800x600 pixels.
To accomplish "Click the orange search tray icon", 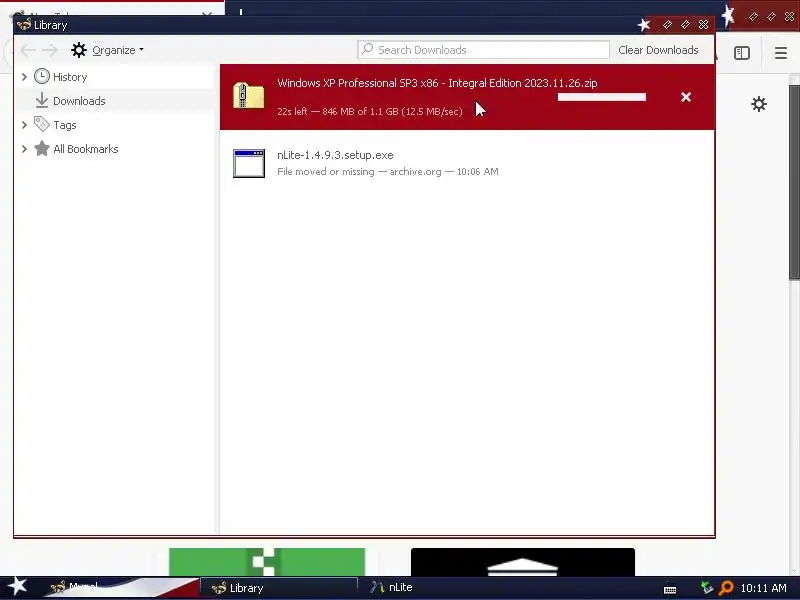I will [x=725, y=588].
